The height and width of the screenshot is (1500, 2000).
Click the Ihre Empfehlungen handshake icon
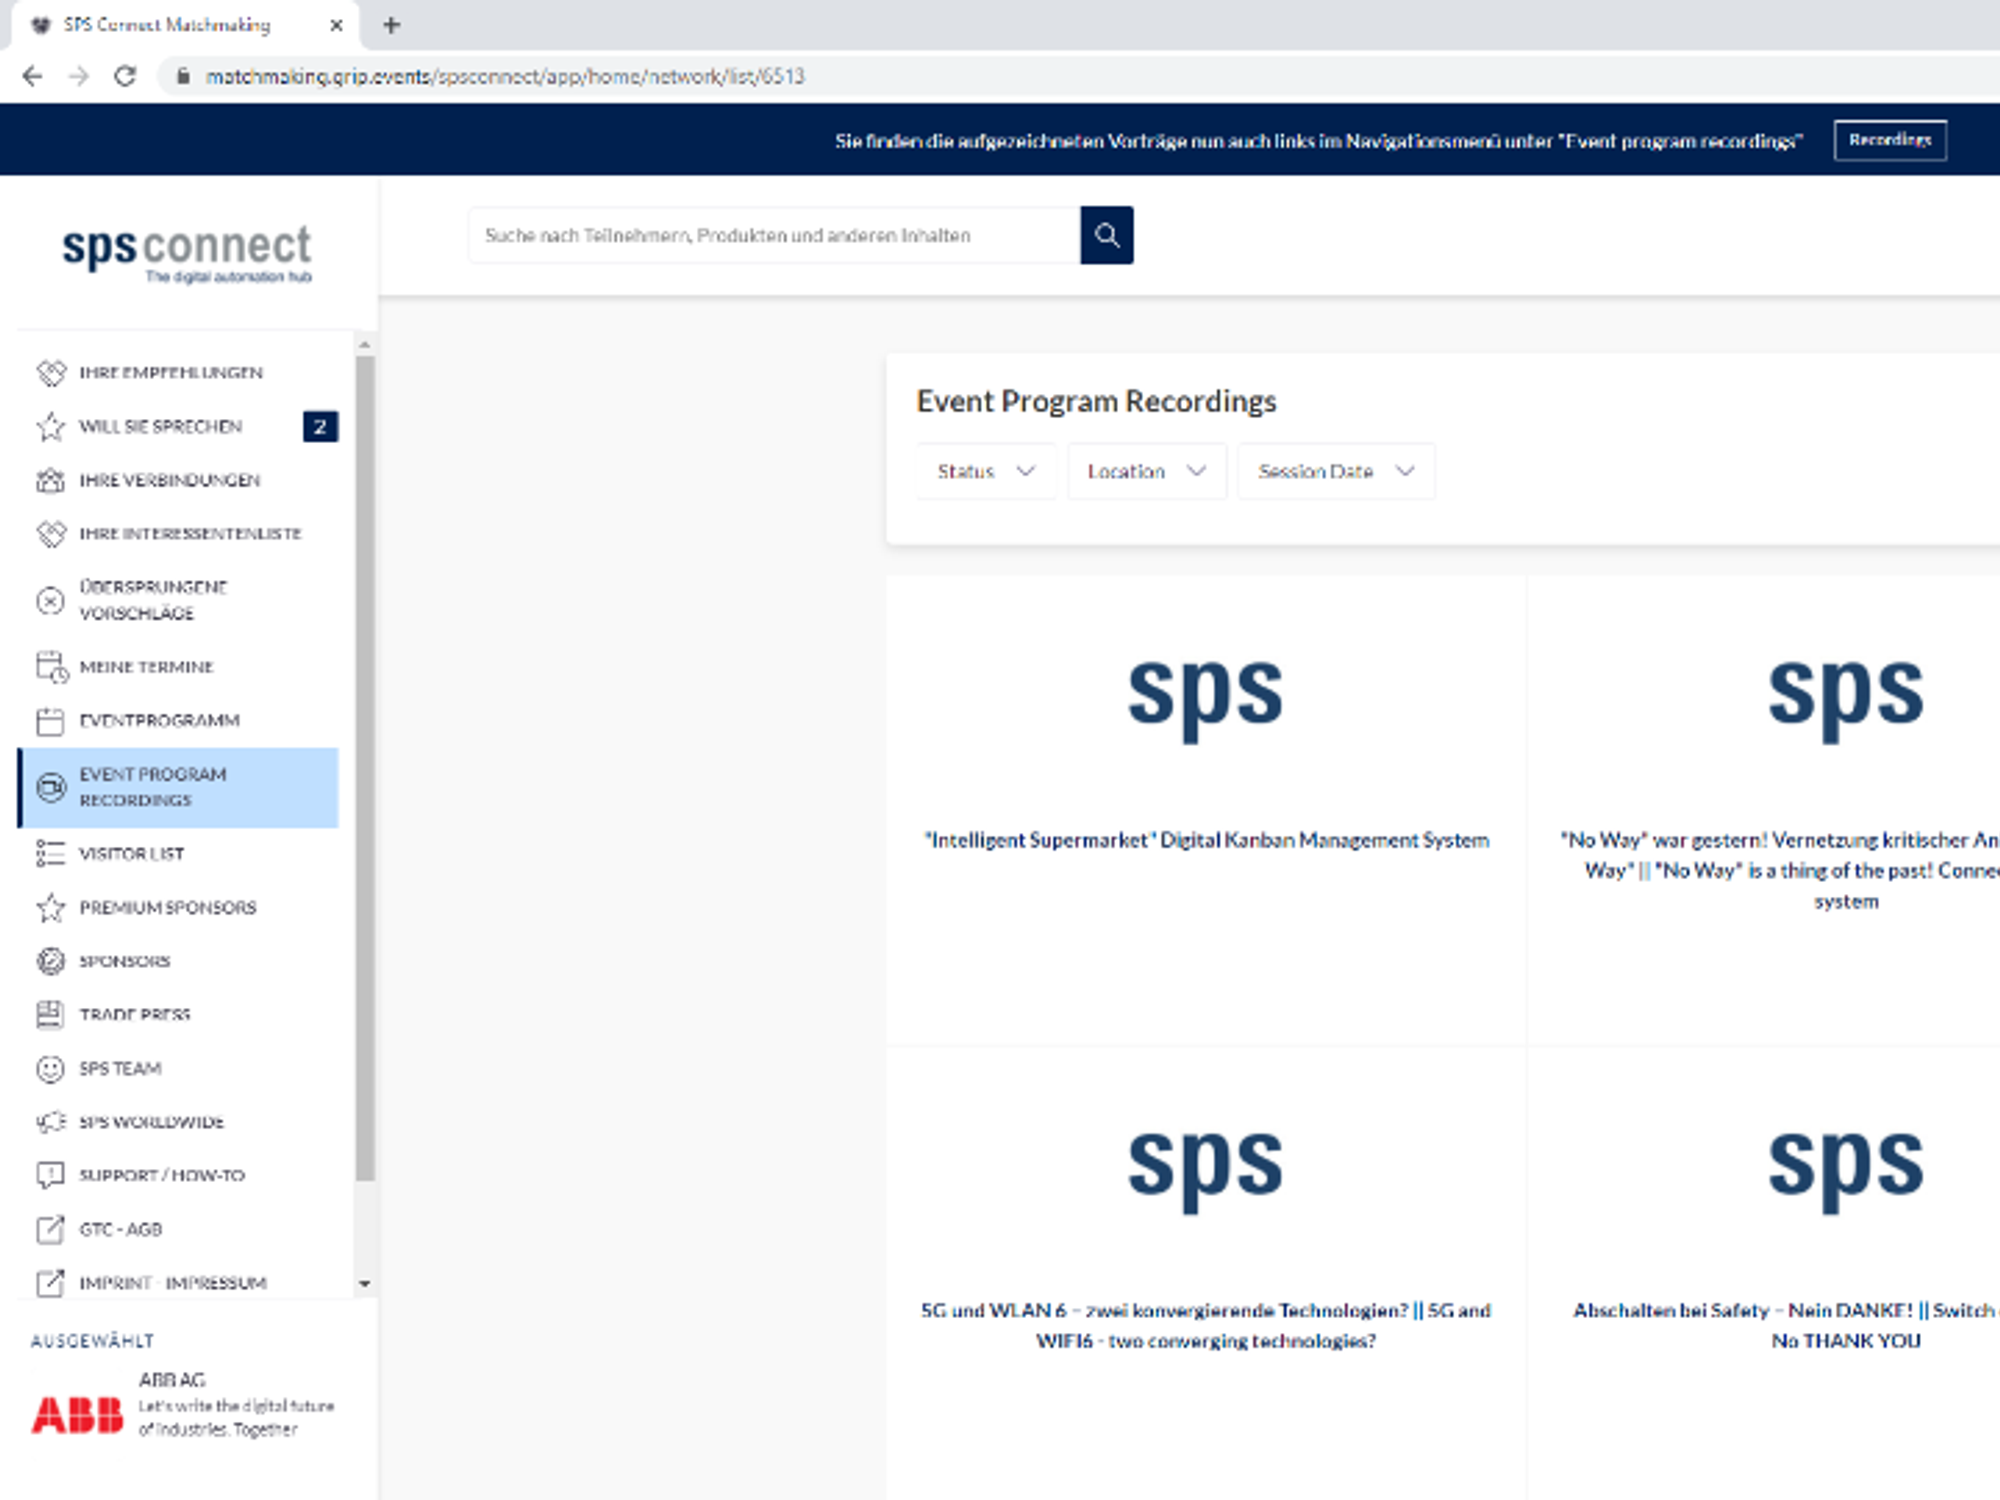click(x=51, y=372)
